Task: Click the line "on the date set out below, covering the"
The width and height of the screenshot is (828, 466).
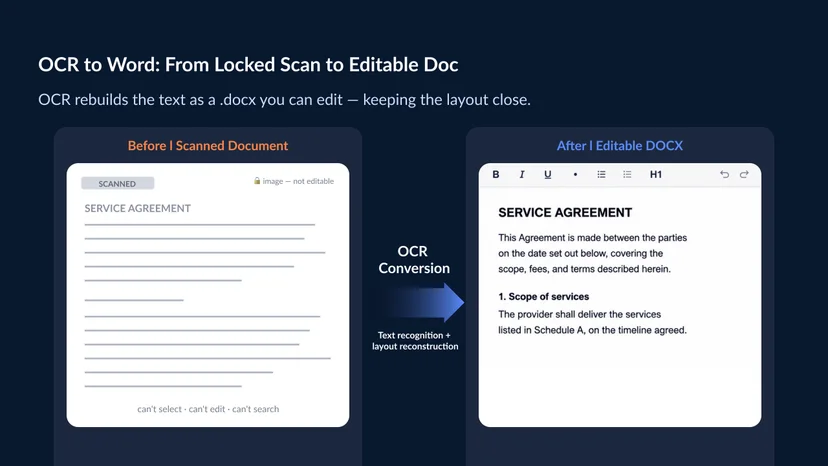Action: tap(580, 253)
